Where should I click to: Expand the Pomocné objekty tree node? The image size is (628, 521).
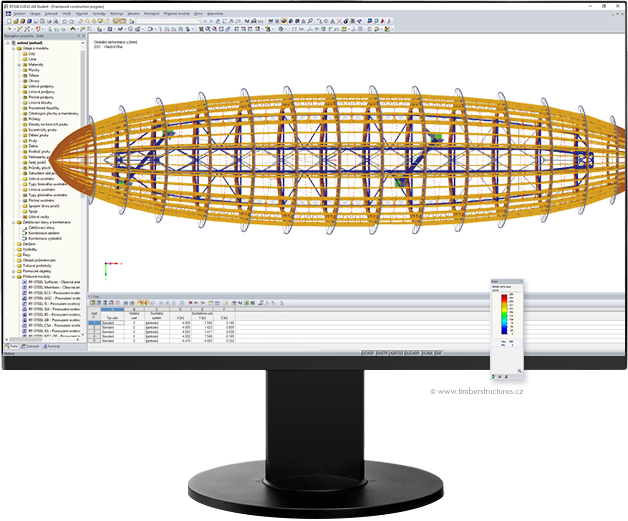tap(13, 271)
